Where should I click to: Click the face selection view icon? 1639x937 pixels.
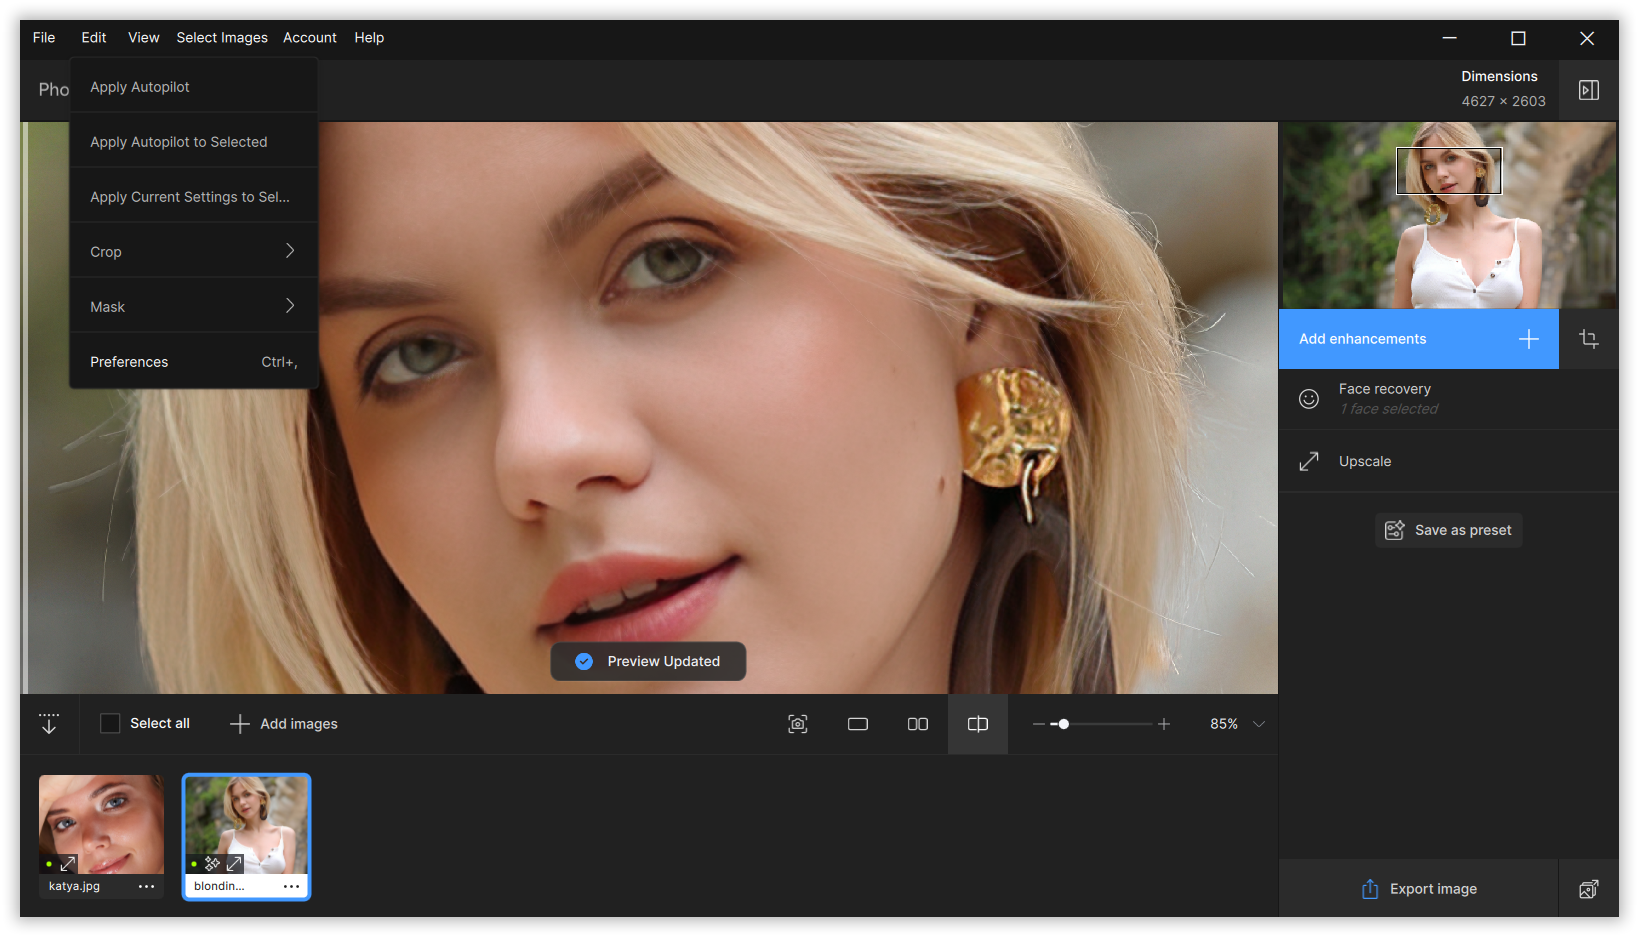[x=797, y=724]
